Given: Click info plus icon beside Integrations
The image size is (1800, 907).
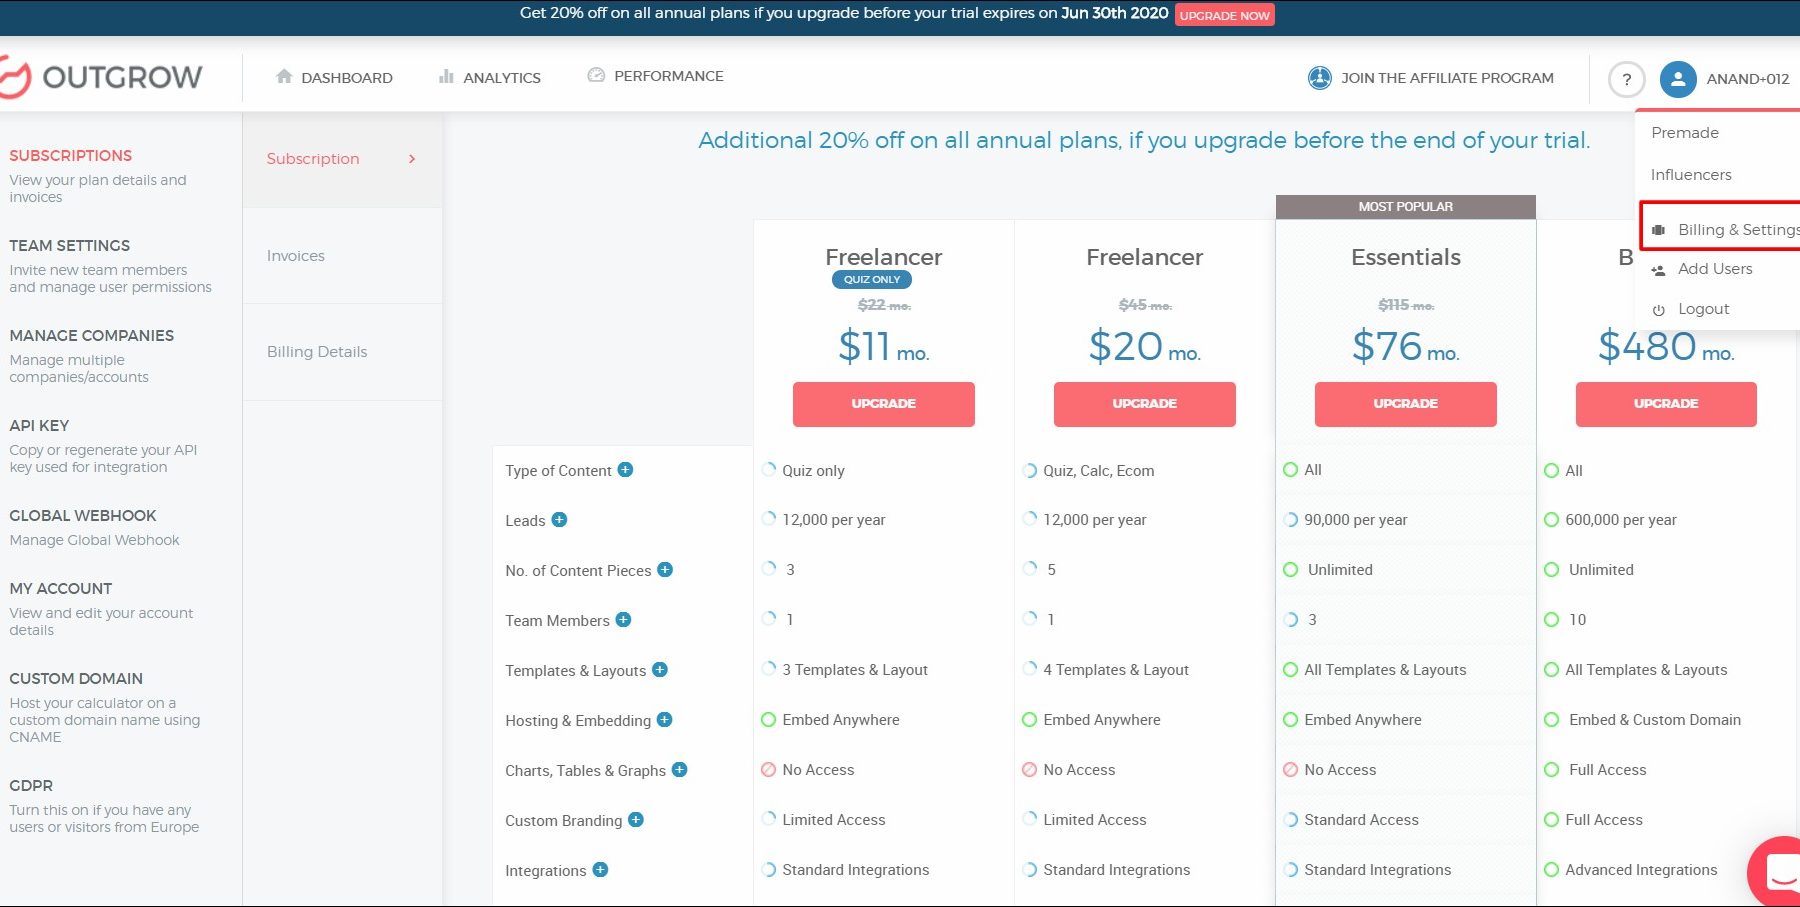Looking at the screenshot, I should [600, 870].
